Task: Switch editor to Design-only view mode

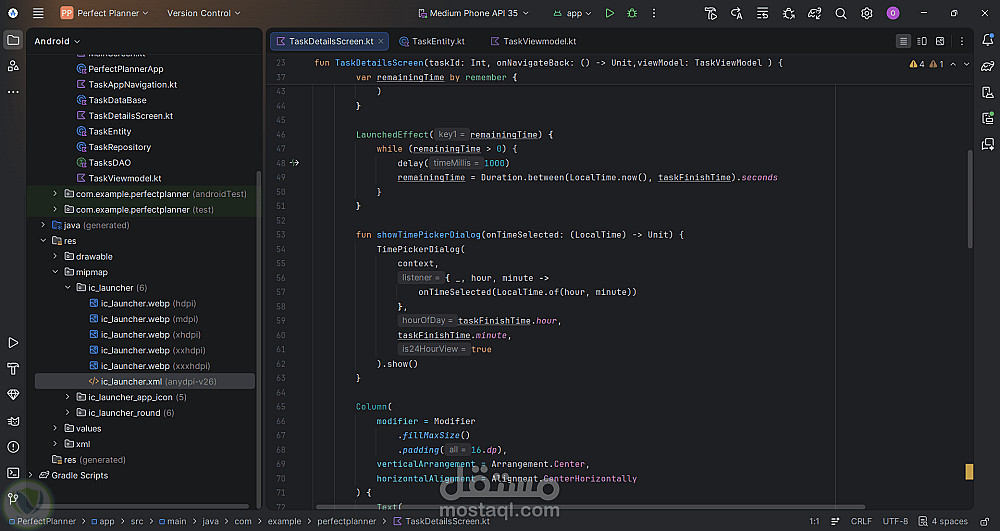Action: pos(939,41)
